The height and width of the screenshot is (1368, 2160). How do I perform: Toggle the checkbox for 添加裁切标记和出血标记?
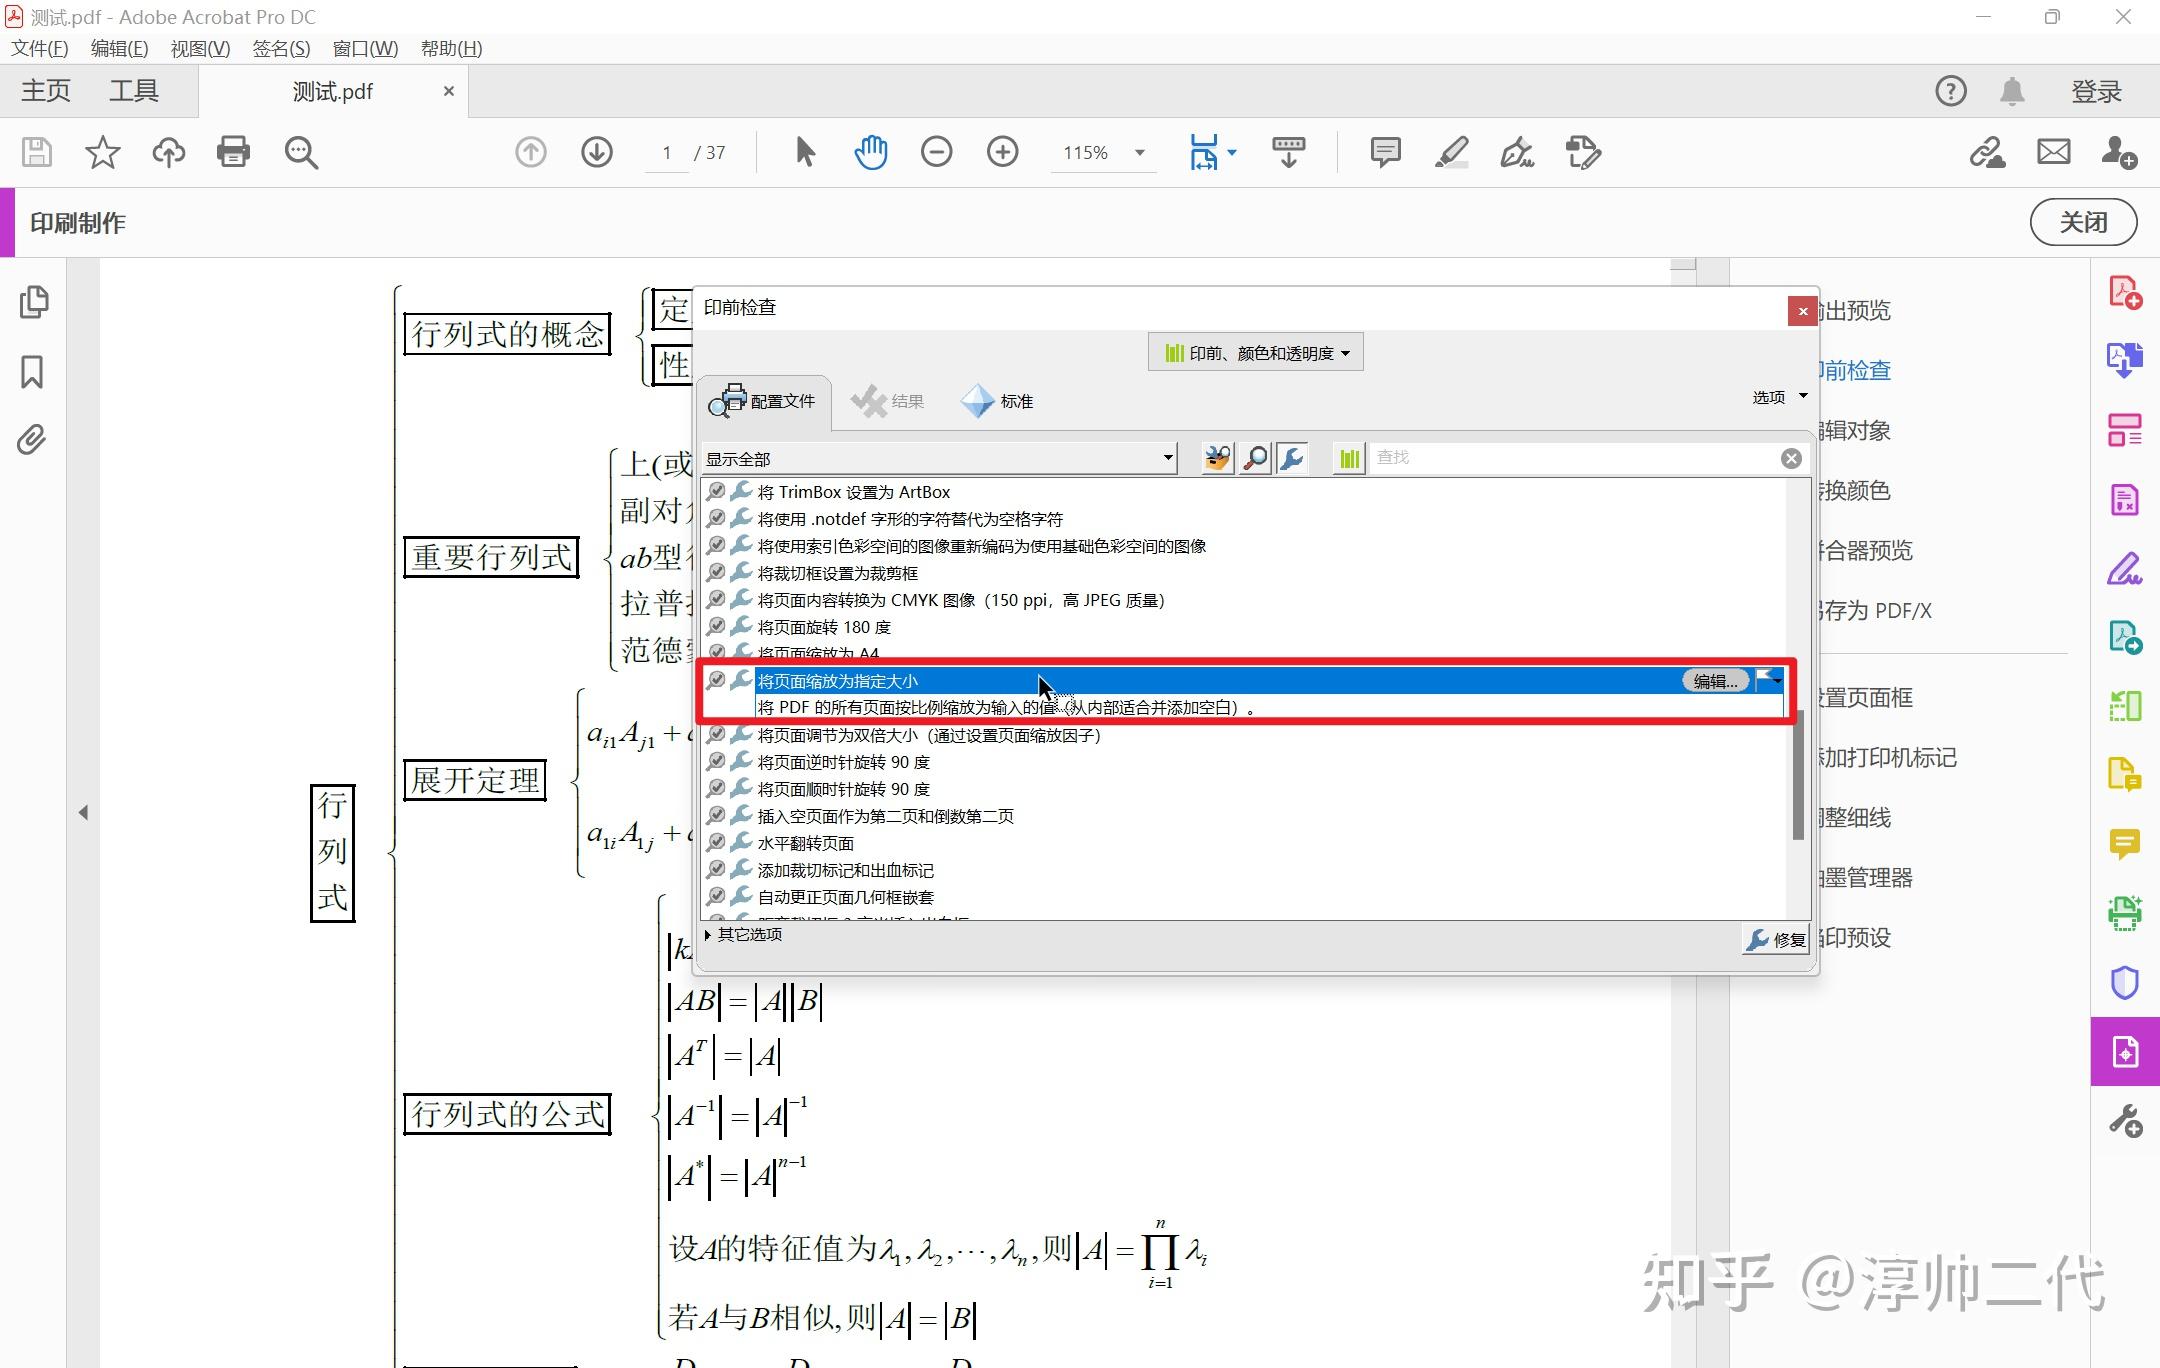pyautogui.click(x=717, y=869)
